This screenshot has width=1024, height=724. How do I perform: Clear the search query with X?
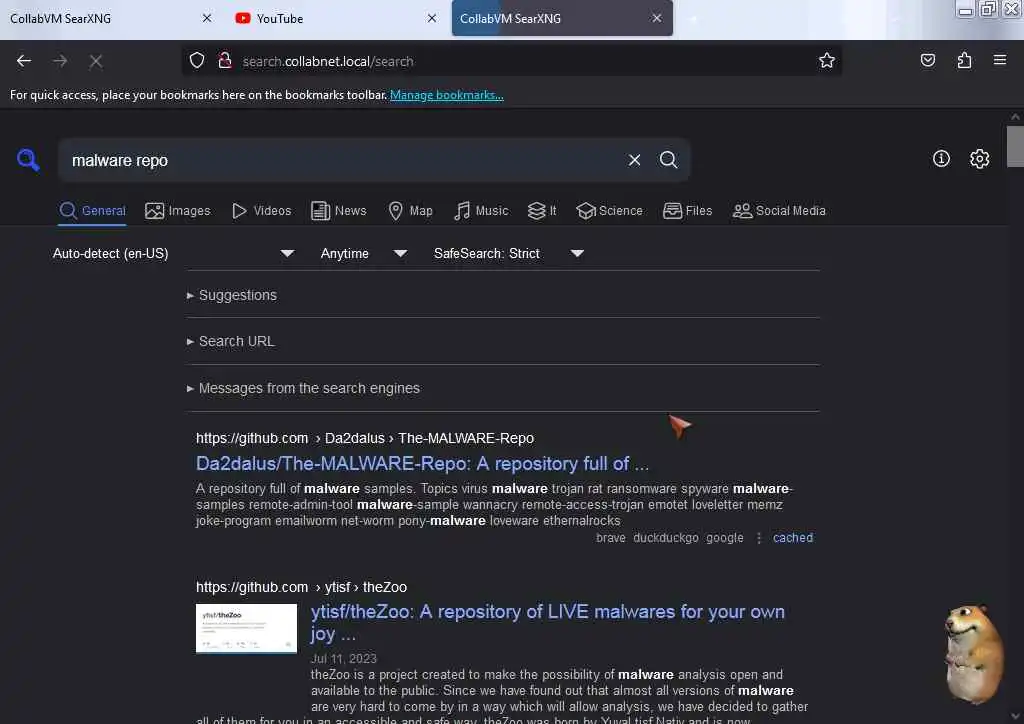click(x=634, y=160)
